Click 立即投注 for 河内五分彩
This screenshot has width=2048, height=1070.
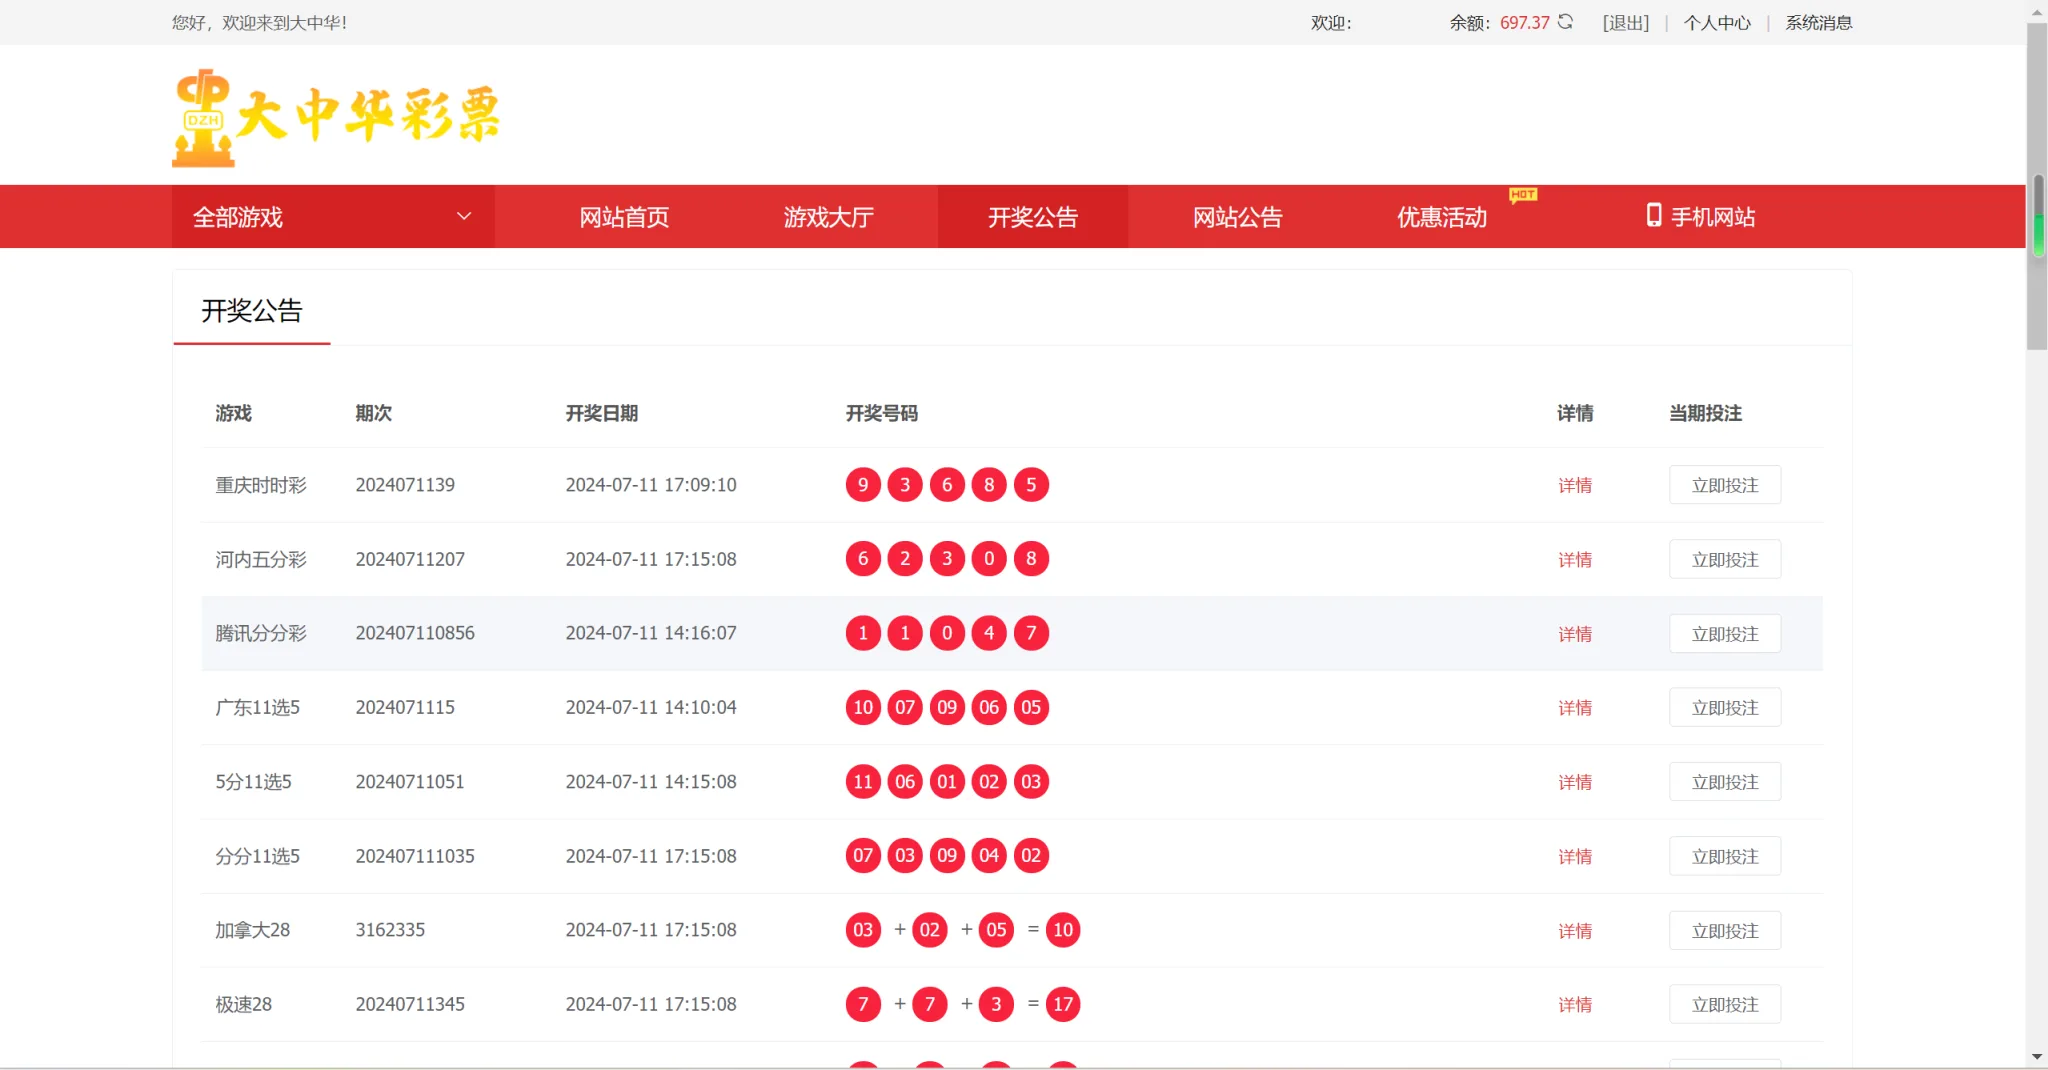pos(1723,558)
